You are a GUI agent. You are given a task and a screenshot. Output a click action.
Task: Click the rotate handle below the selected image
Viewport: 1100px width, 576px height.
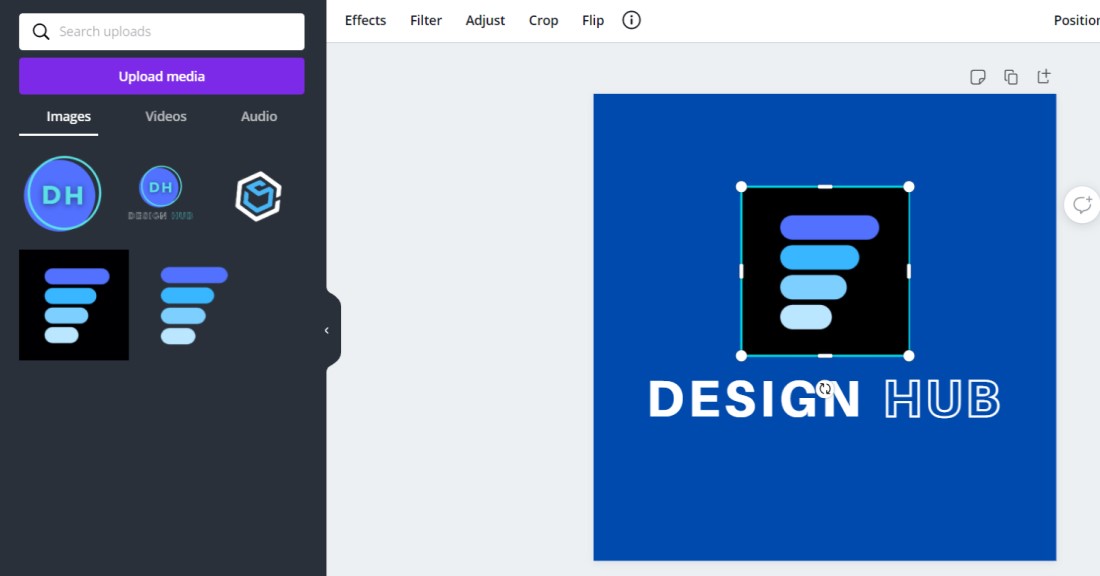point(825,388)
